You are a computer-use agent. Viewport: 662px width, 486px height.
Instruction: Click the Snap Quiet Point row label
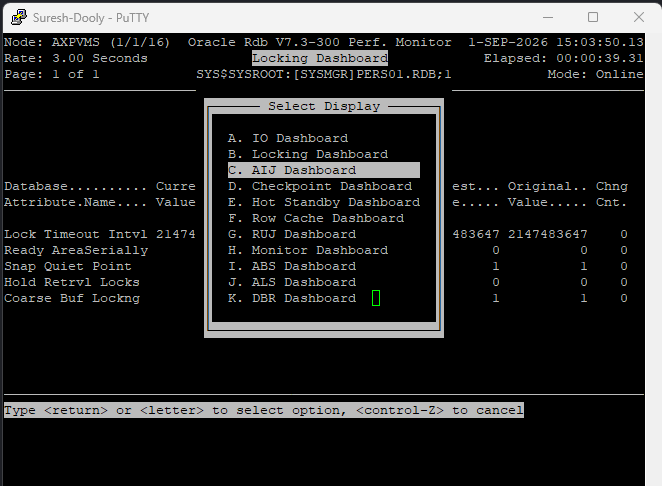click(x=68, y=266)
